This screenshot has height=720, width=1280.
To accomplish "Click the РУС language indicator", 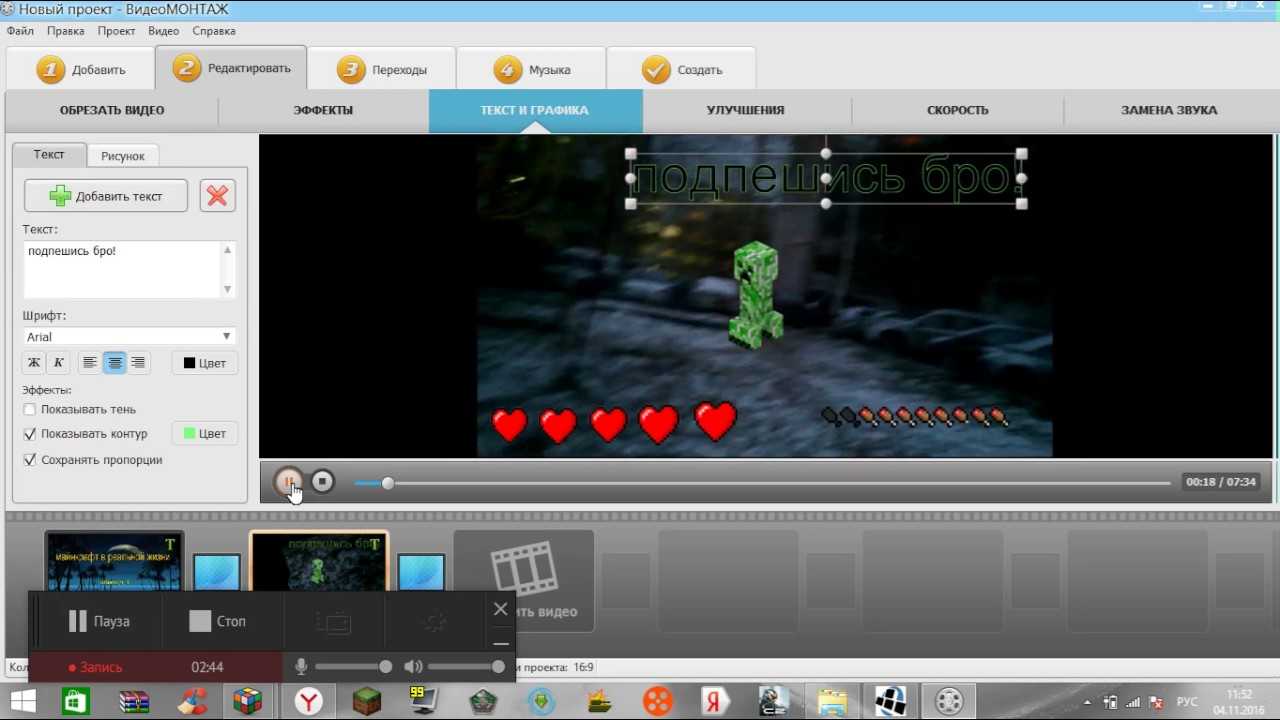I will click(1187, 701).
